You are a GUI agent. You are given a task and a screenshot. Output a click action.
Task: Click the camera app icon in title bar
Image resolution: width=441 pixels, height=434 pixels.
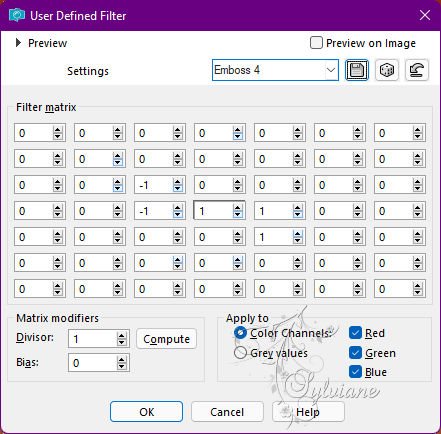coord(17,15)
